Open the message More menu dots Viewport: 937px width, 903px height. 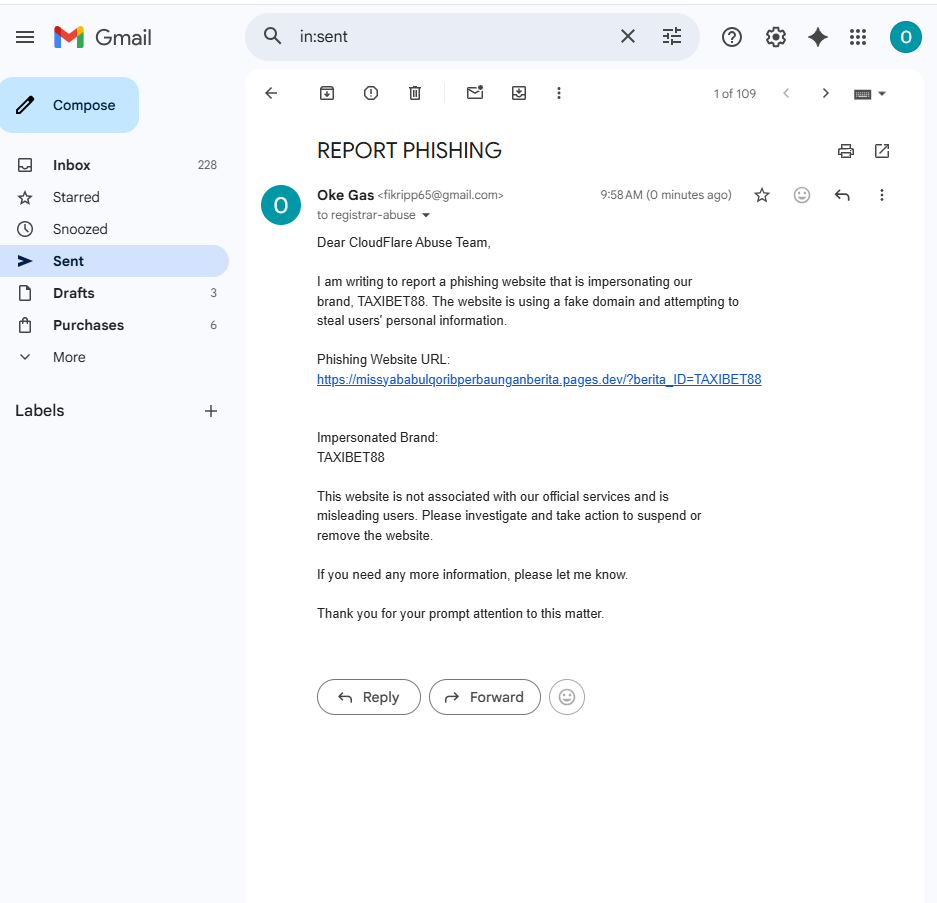tap(881, 195)
